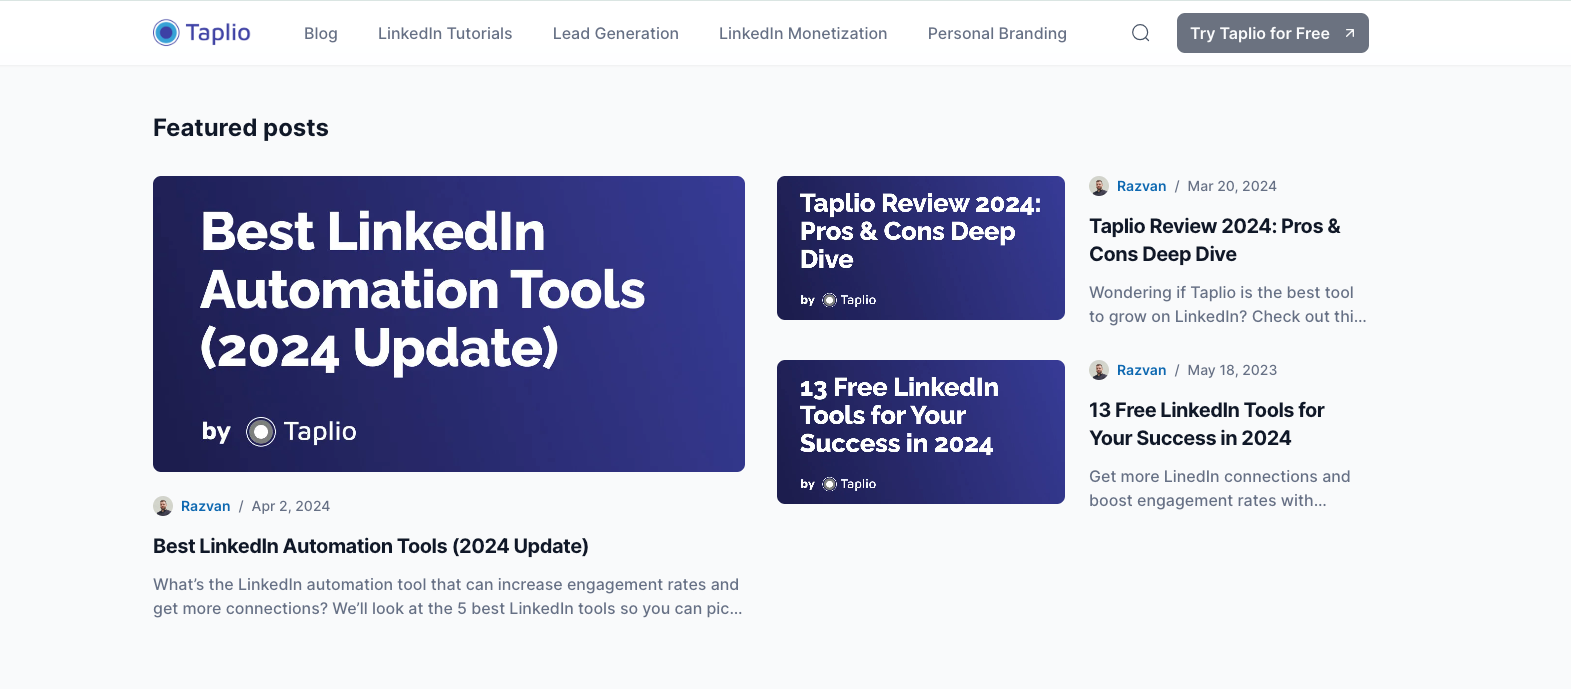Screen dimensions: 1571x689
Task: Click the Taplio logo in header
Action: tap(202, 33)
